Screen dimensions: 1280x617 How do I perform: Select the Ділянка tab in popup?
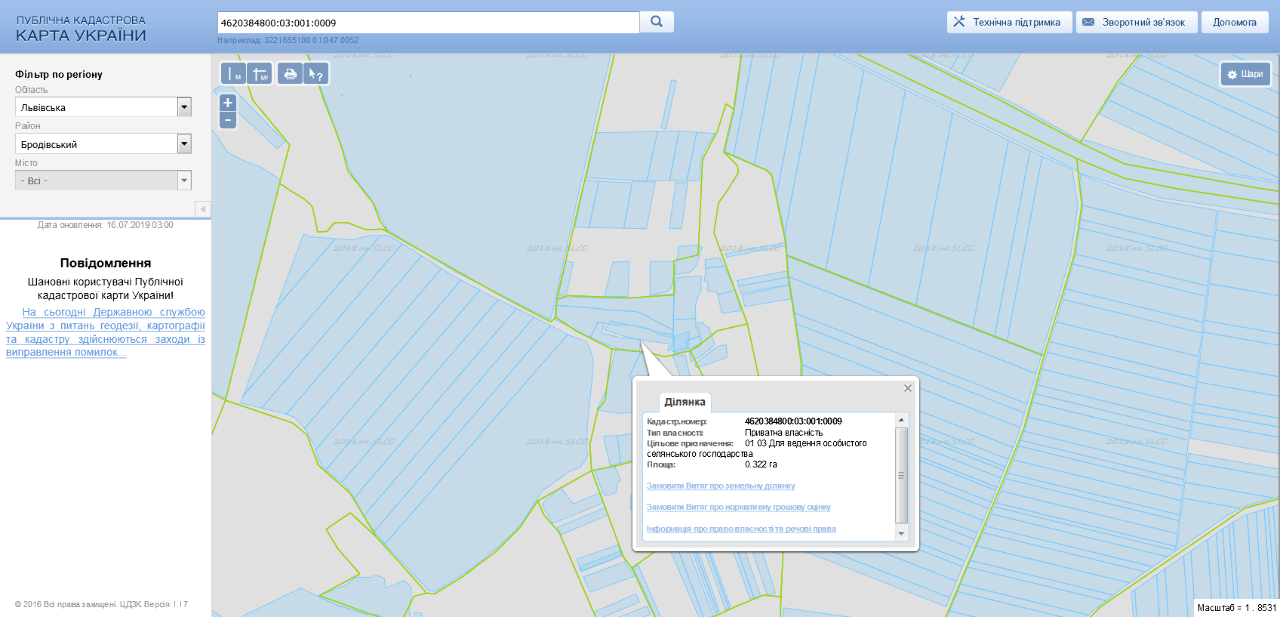tap(685, 402)
